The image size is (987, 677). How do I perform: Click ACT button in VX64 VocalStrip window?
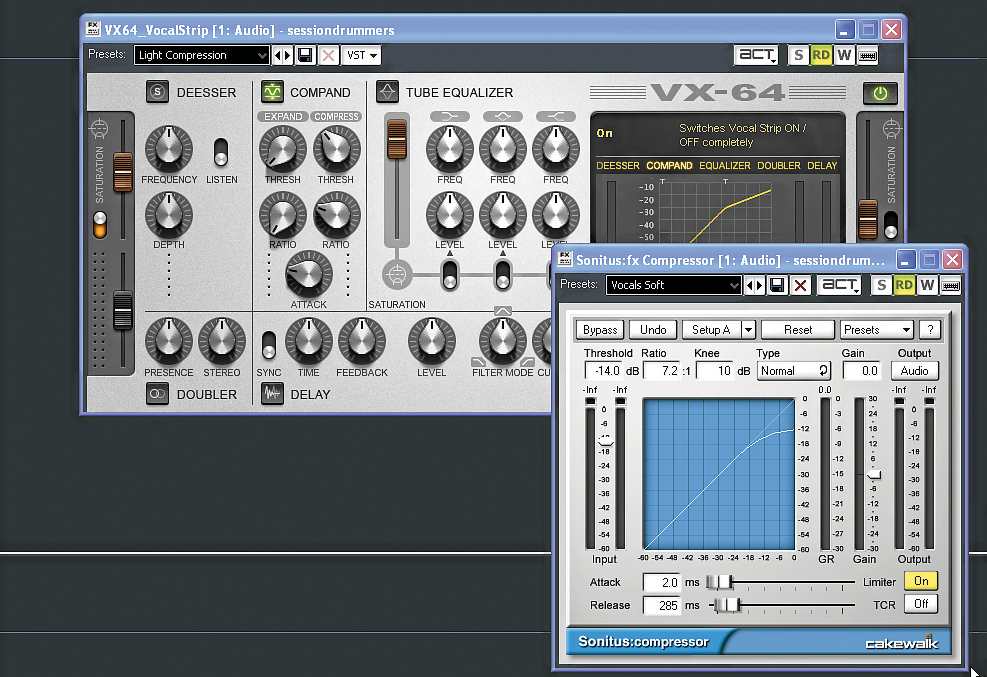[x=756, y=55]
